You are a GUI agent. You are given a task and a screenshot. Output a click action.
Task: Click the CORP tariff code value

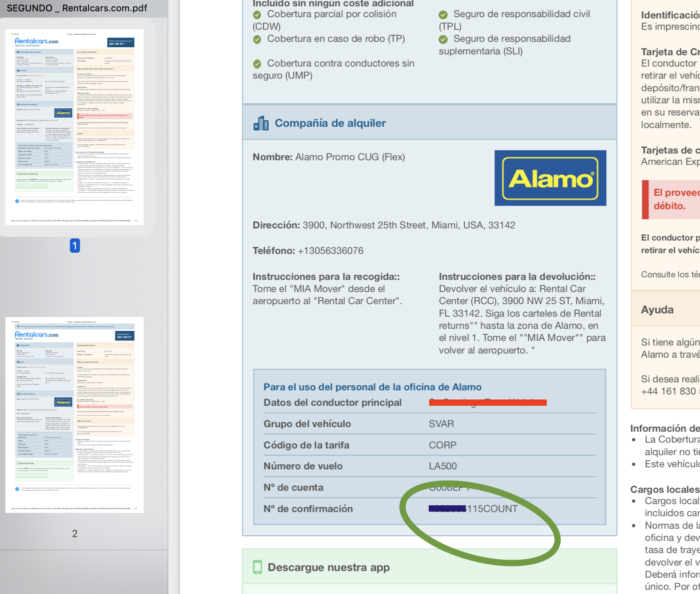(442, 445)
